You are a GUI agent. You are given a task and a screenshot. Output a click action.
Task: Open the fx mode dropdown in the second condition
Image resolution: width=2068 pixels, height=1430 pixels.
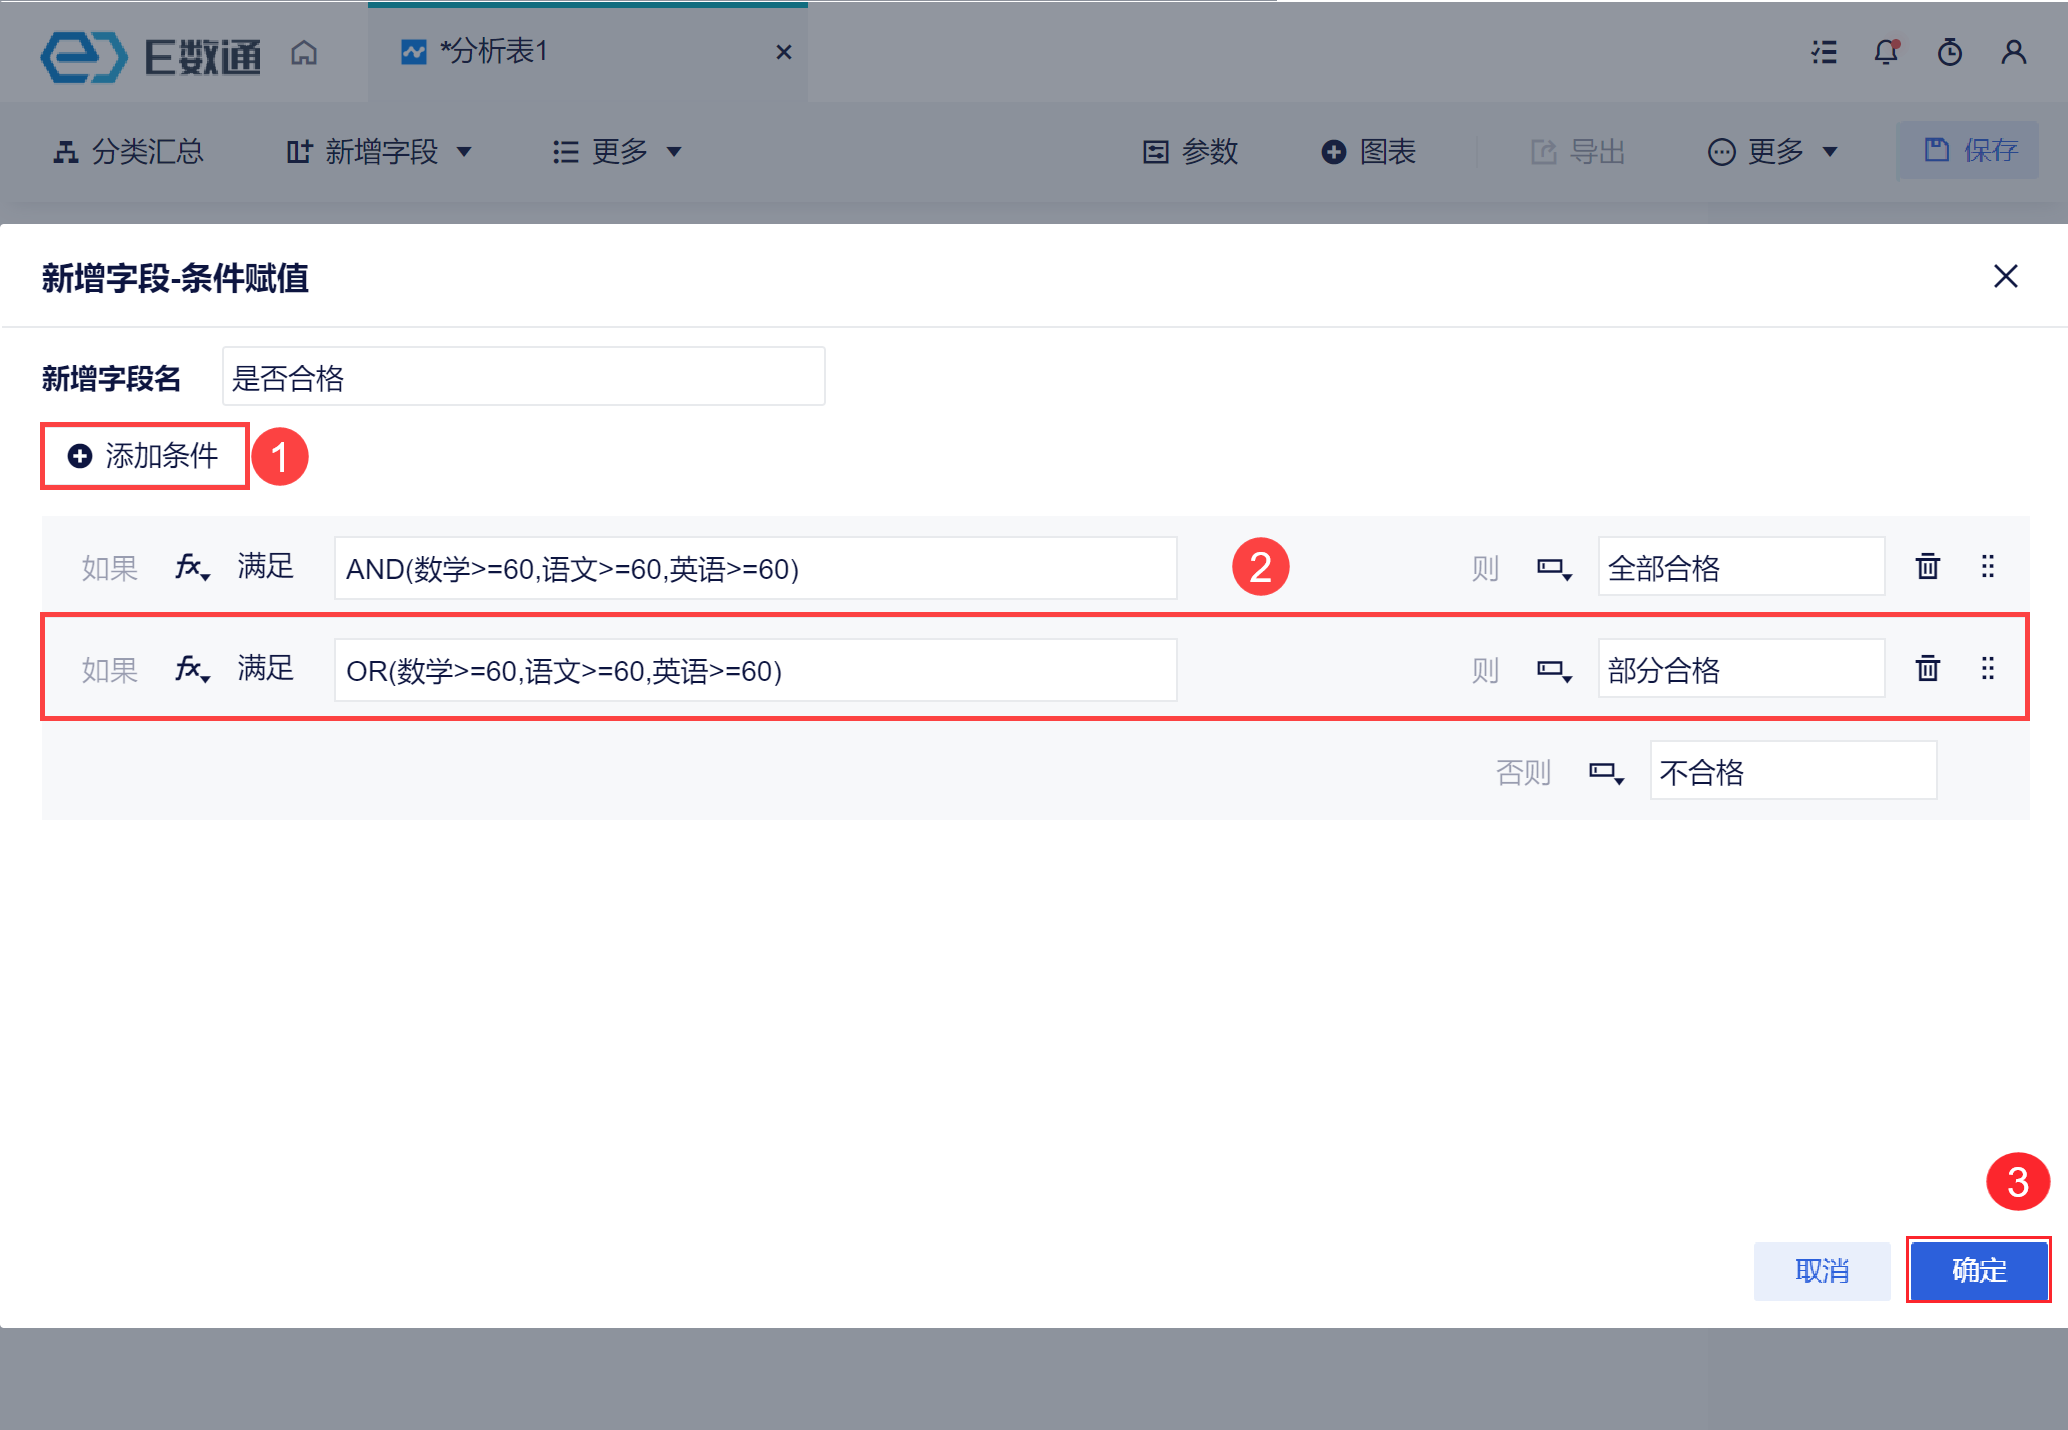(x=192, y=669)
